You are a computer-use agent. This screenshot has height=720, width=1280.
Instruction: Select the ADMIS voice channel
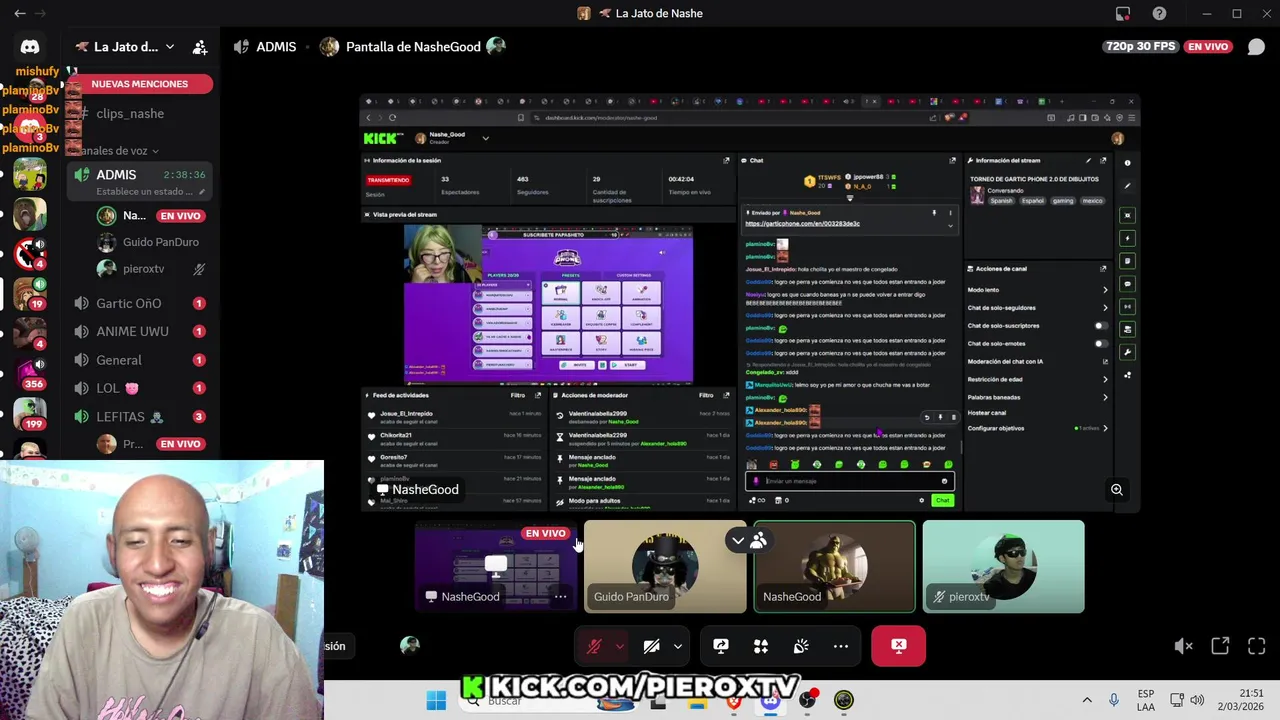click(x=140, y=182)
